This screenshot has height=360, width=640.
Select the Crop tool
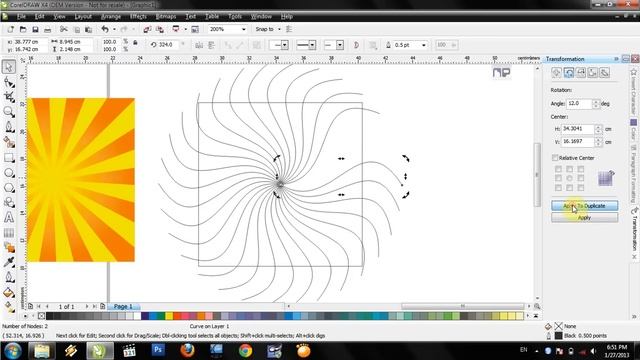9,97
